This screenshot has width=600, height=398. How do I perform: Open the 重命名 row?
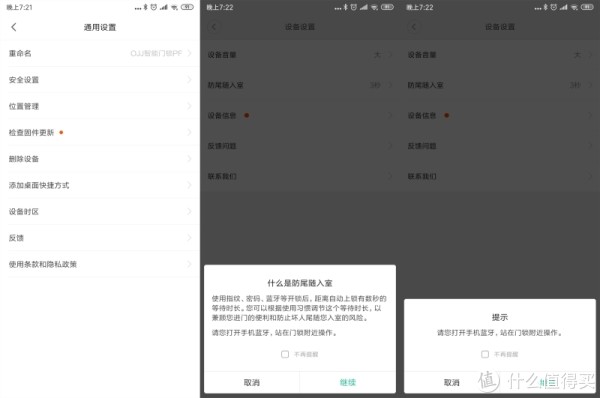pos(100,53)
